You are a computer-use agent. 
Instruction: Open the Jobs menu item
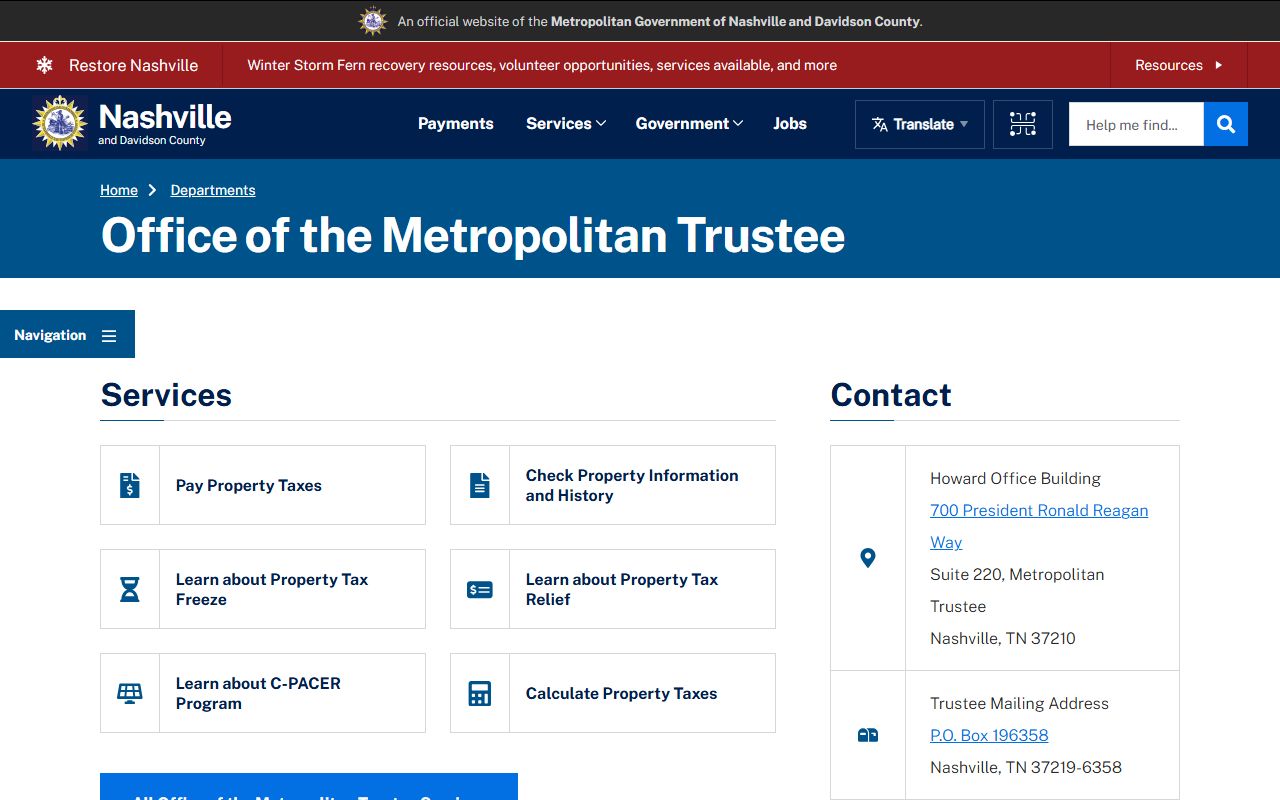[790, 124]
